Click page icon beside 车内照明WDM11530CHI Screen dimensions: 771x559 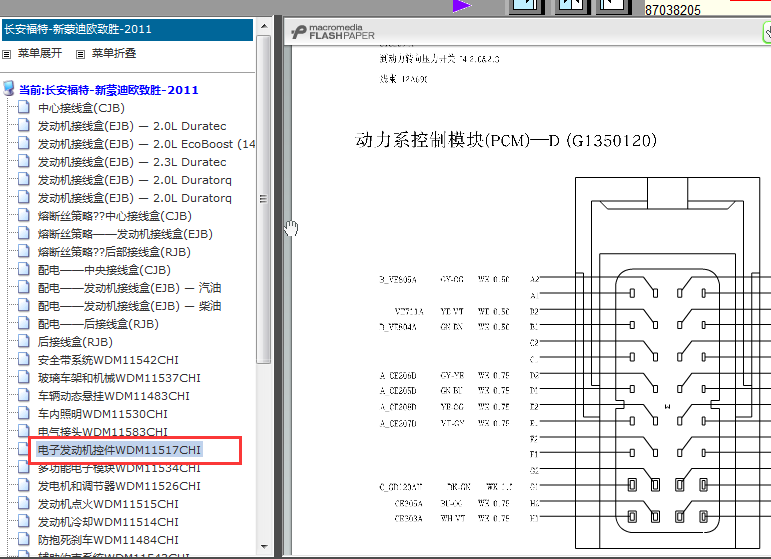(x=24, y=413)
